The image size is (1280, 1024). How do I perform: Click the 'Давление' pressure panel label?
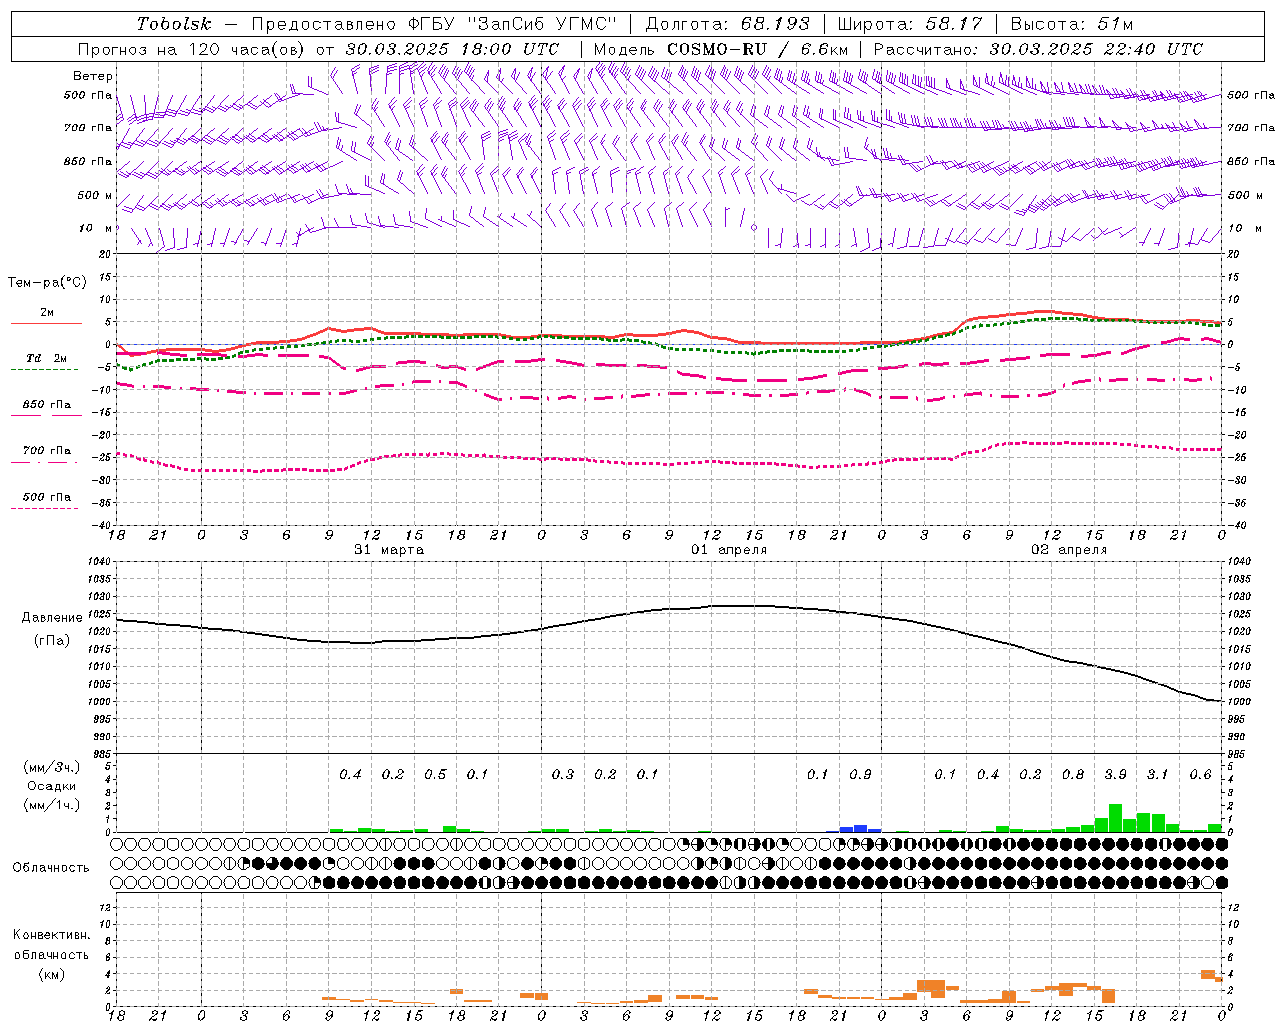(x=52, y=618)
